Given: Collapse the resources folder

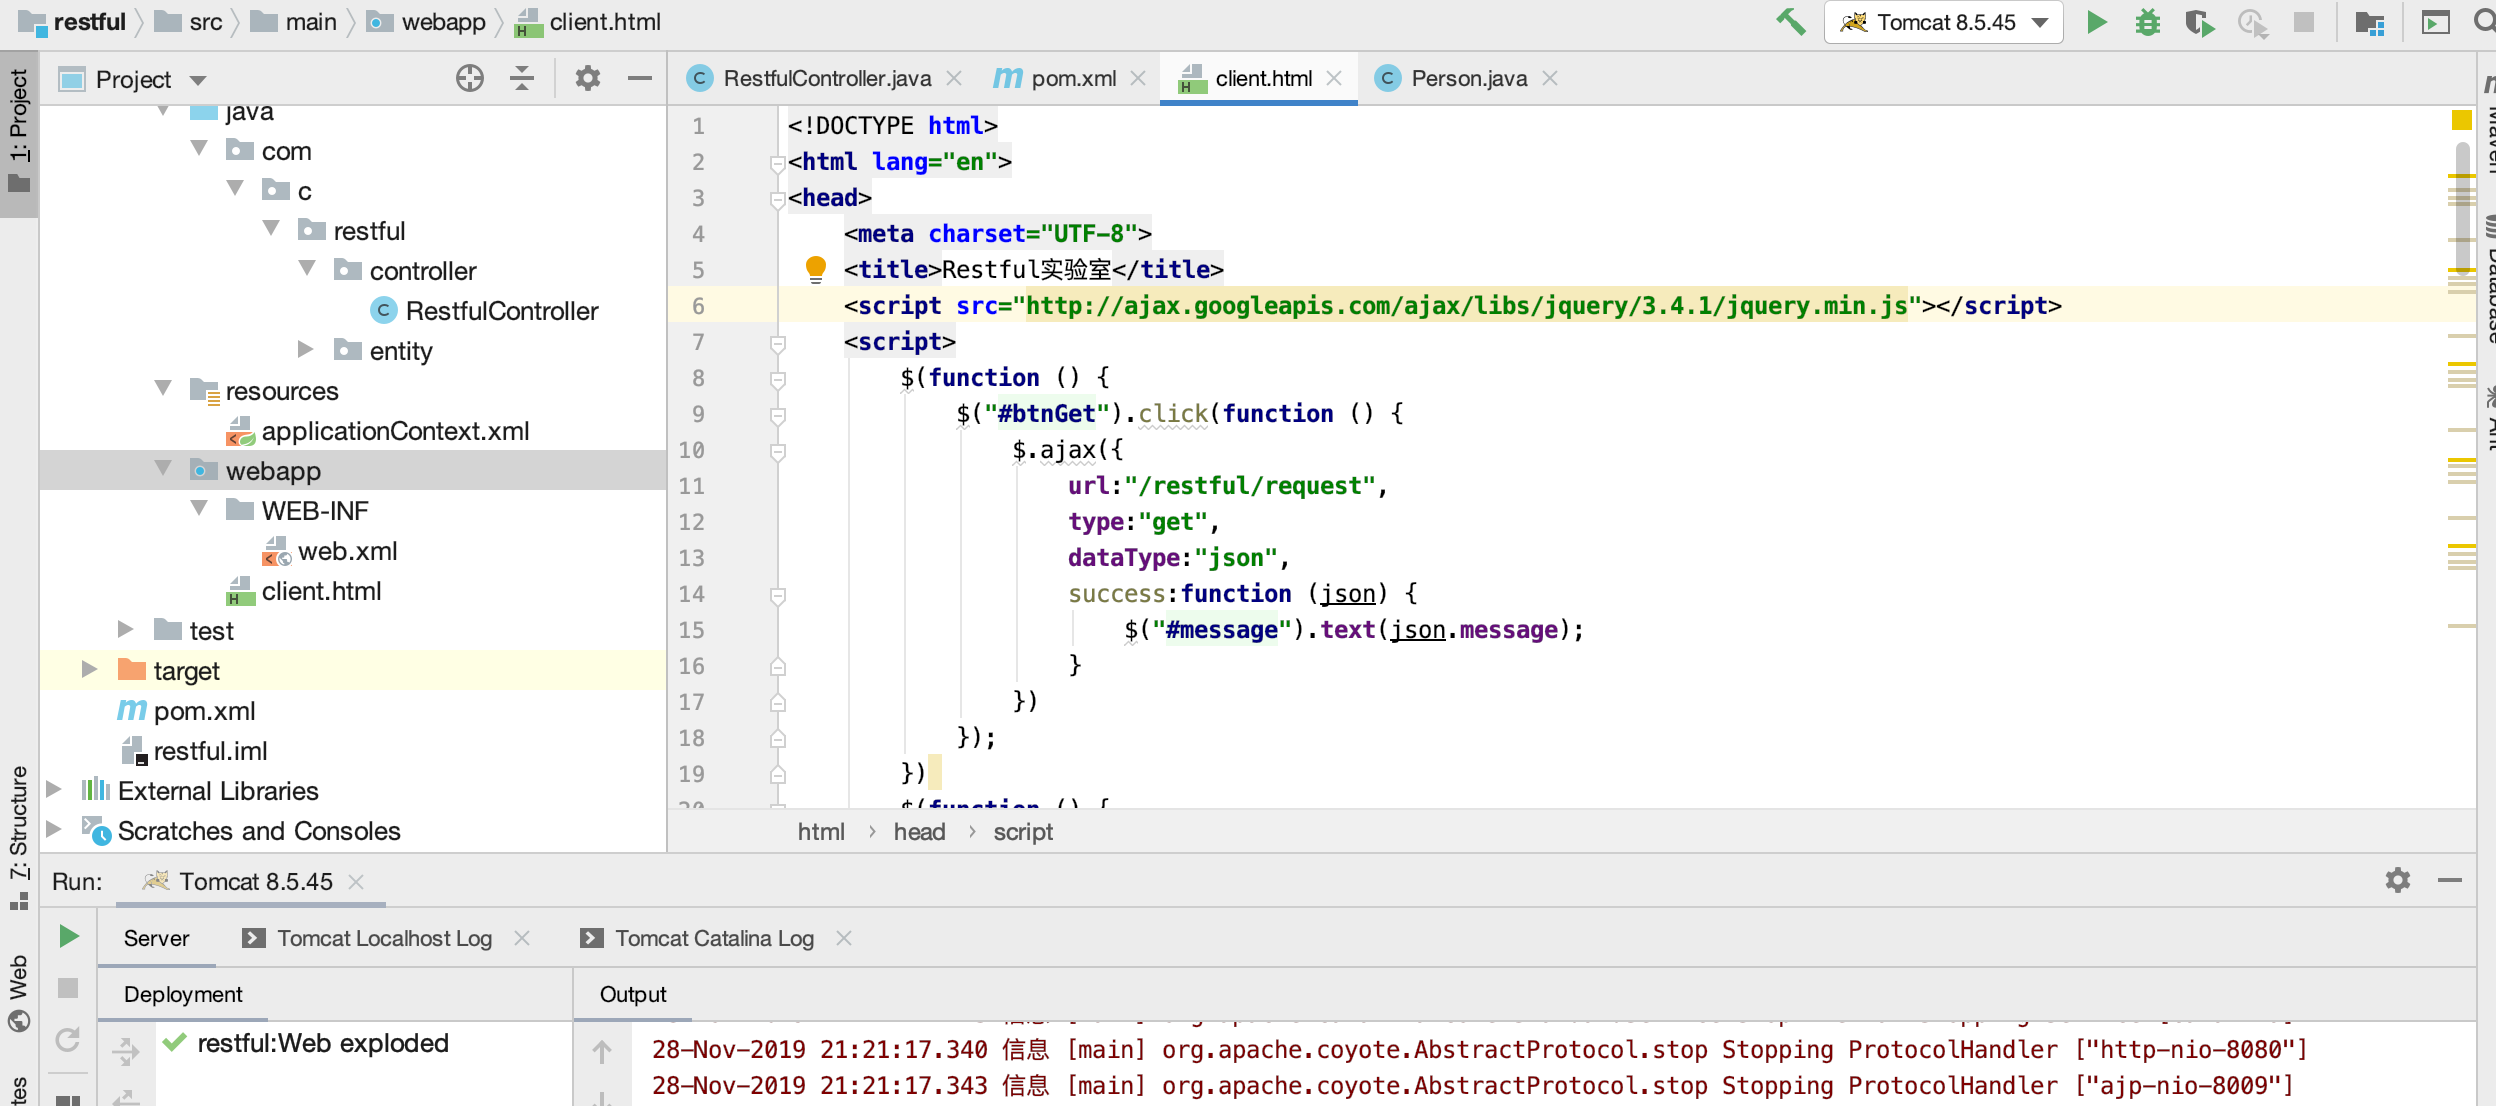Looking at the screenshot, I should pos(163,389).
